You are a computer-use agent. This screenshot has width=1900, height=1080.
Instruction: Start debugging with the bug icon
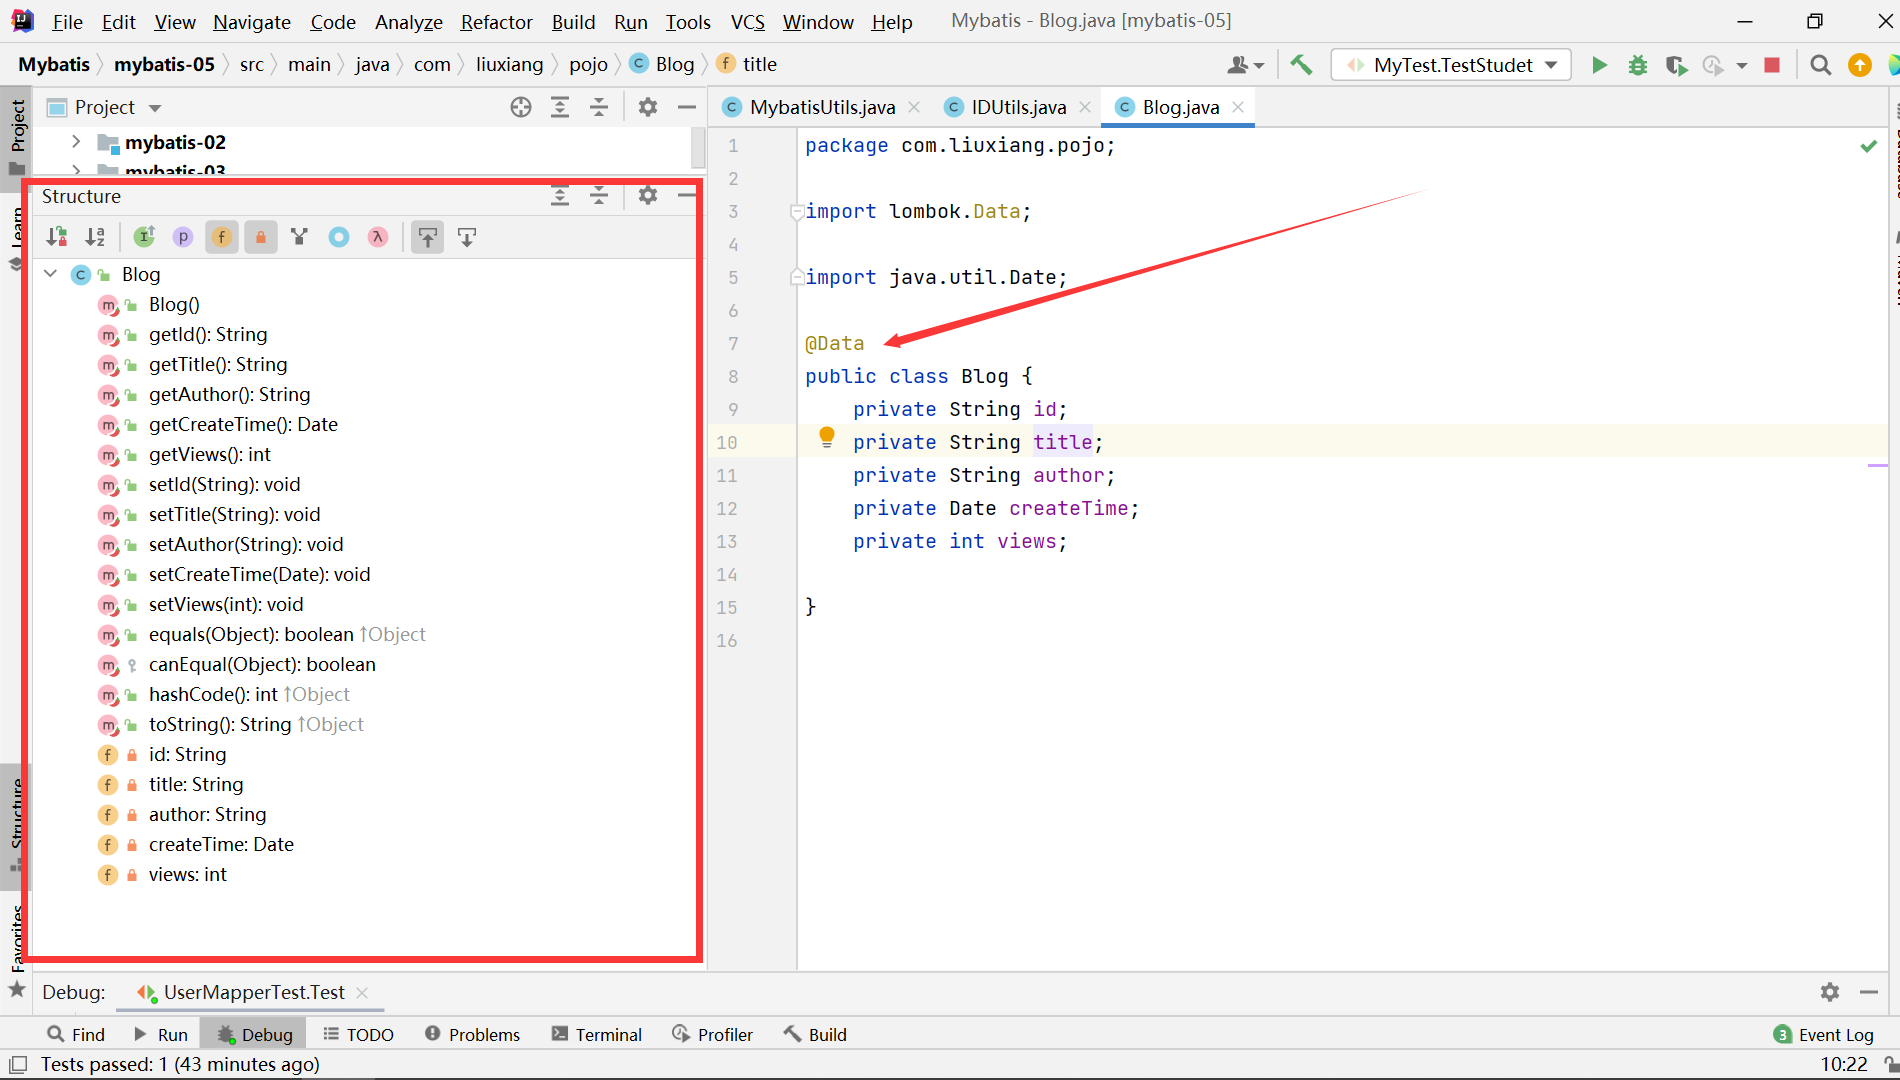[x=1638, y=65]
